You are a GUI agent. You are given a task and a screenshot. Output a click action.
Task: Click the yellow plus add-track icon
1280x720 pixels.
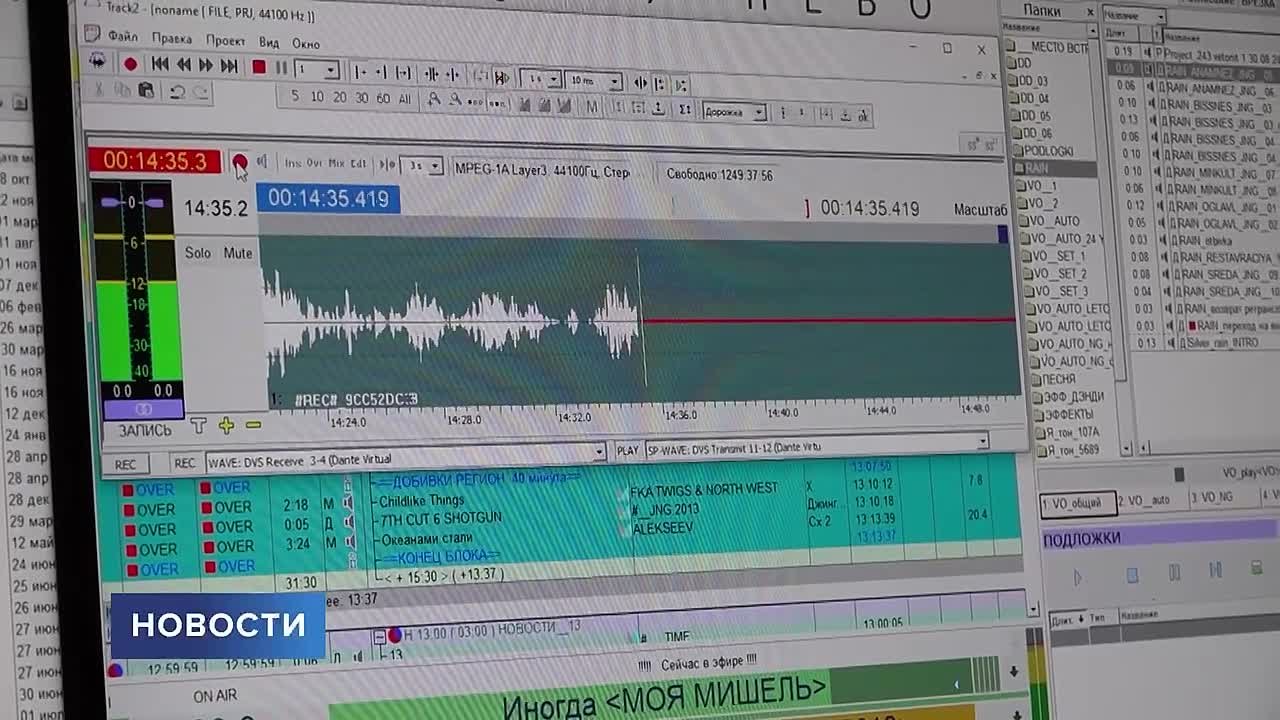coord(226,426)
